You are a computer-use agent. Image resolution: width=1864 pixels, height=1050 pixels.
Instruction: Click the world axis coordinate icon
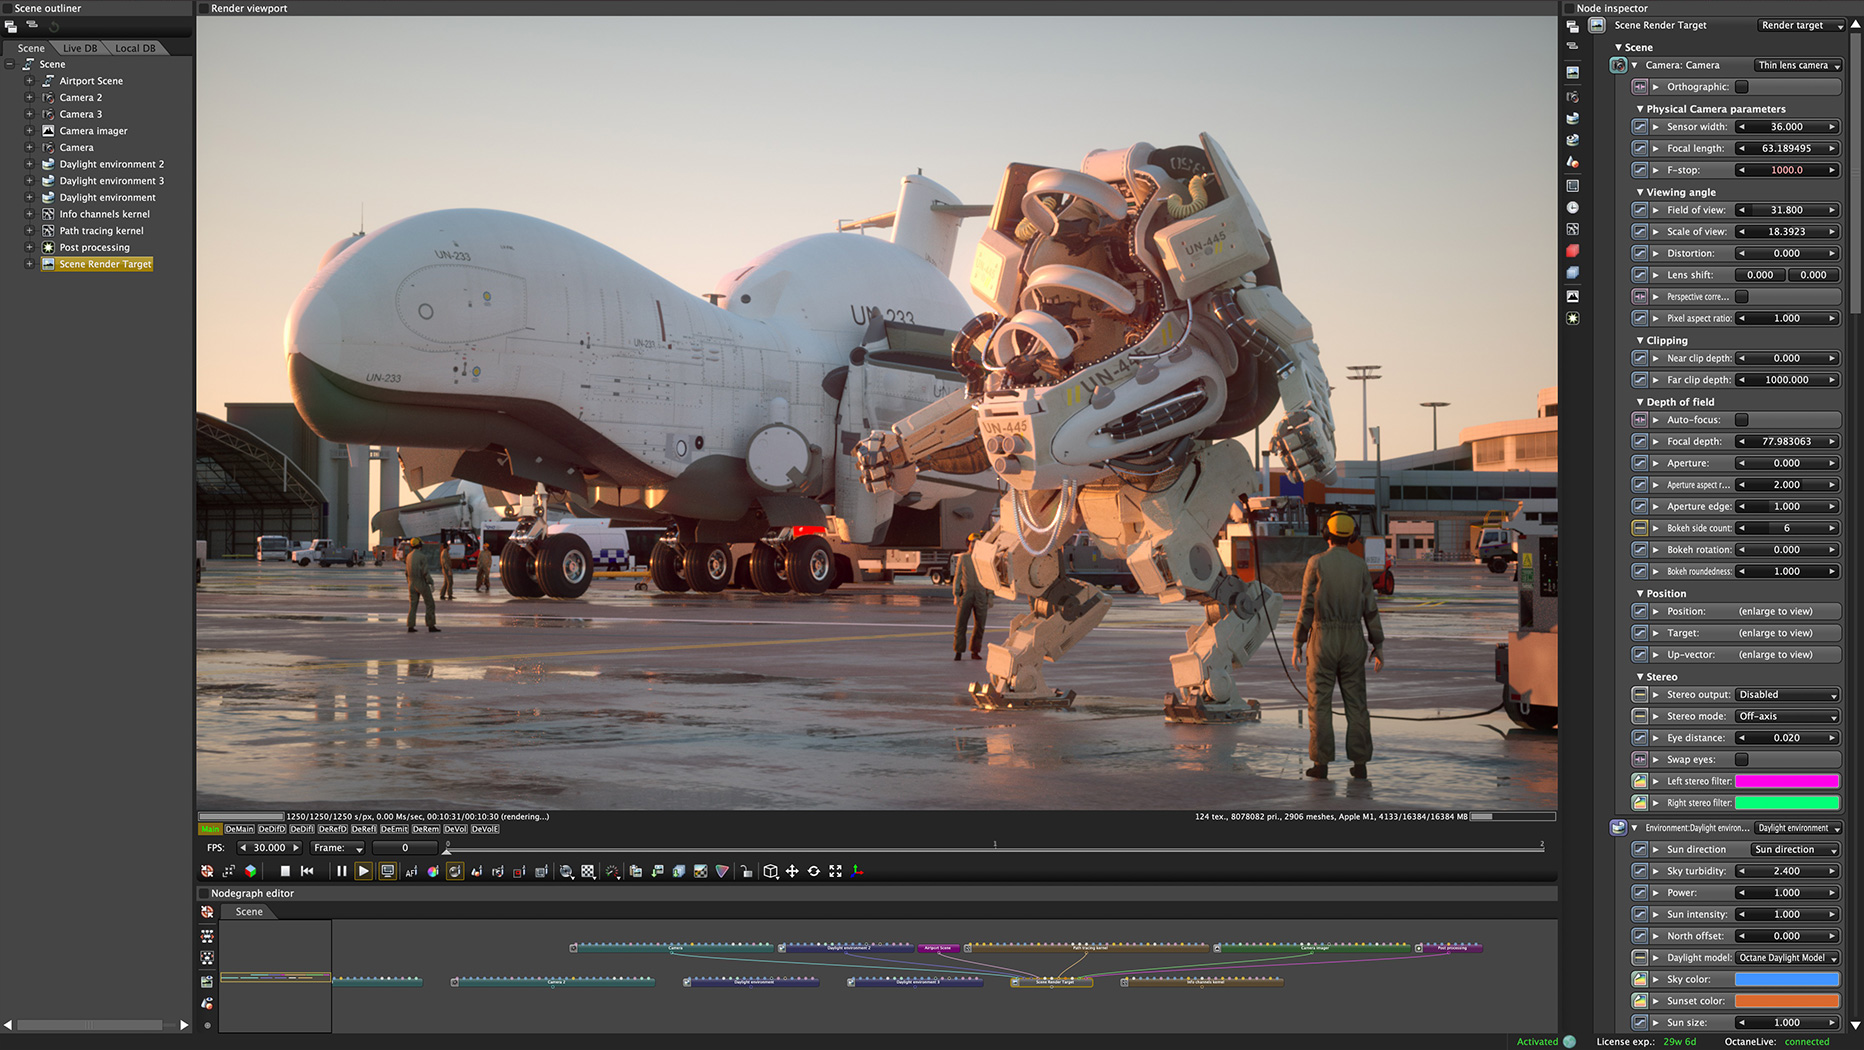pos(858,871)
